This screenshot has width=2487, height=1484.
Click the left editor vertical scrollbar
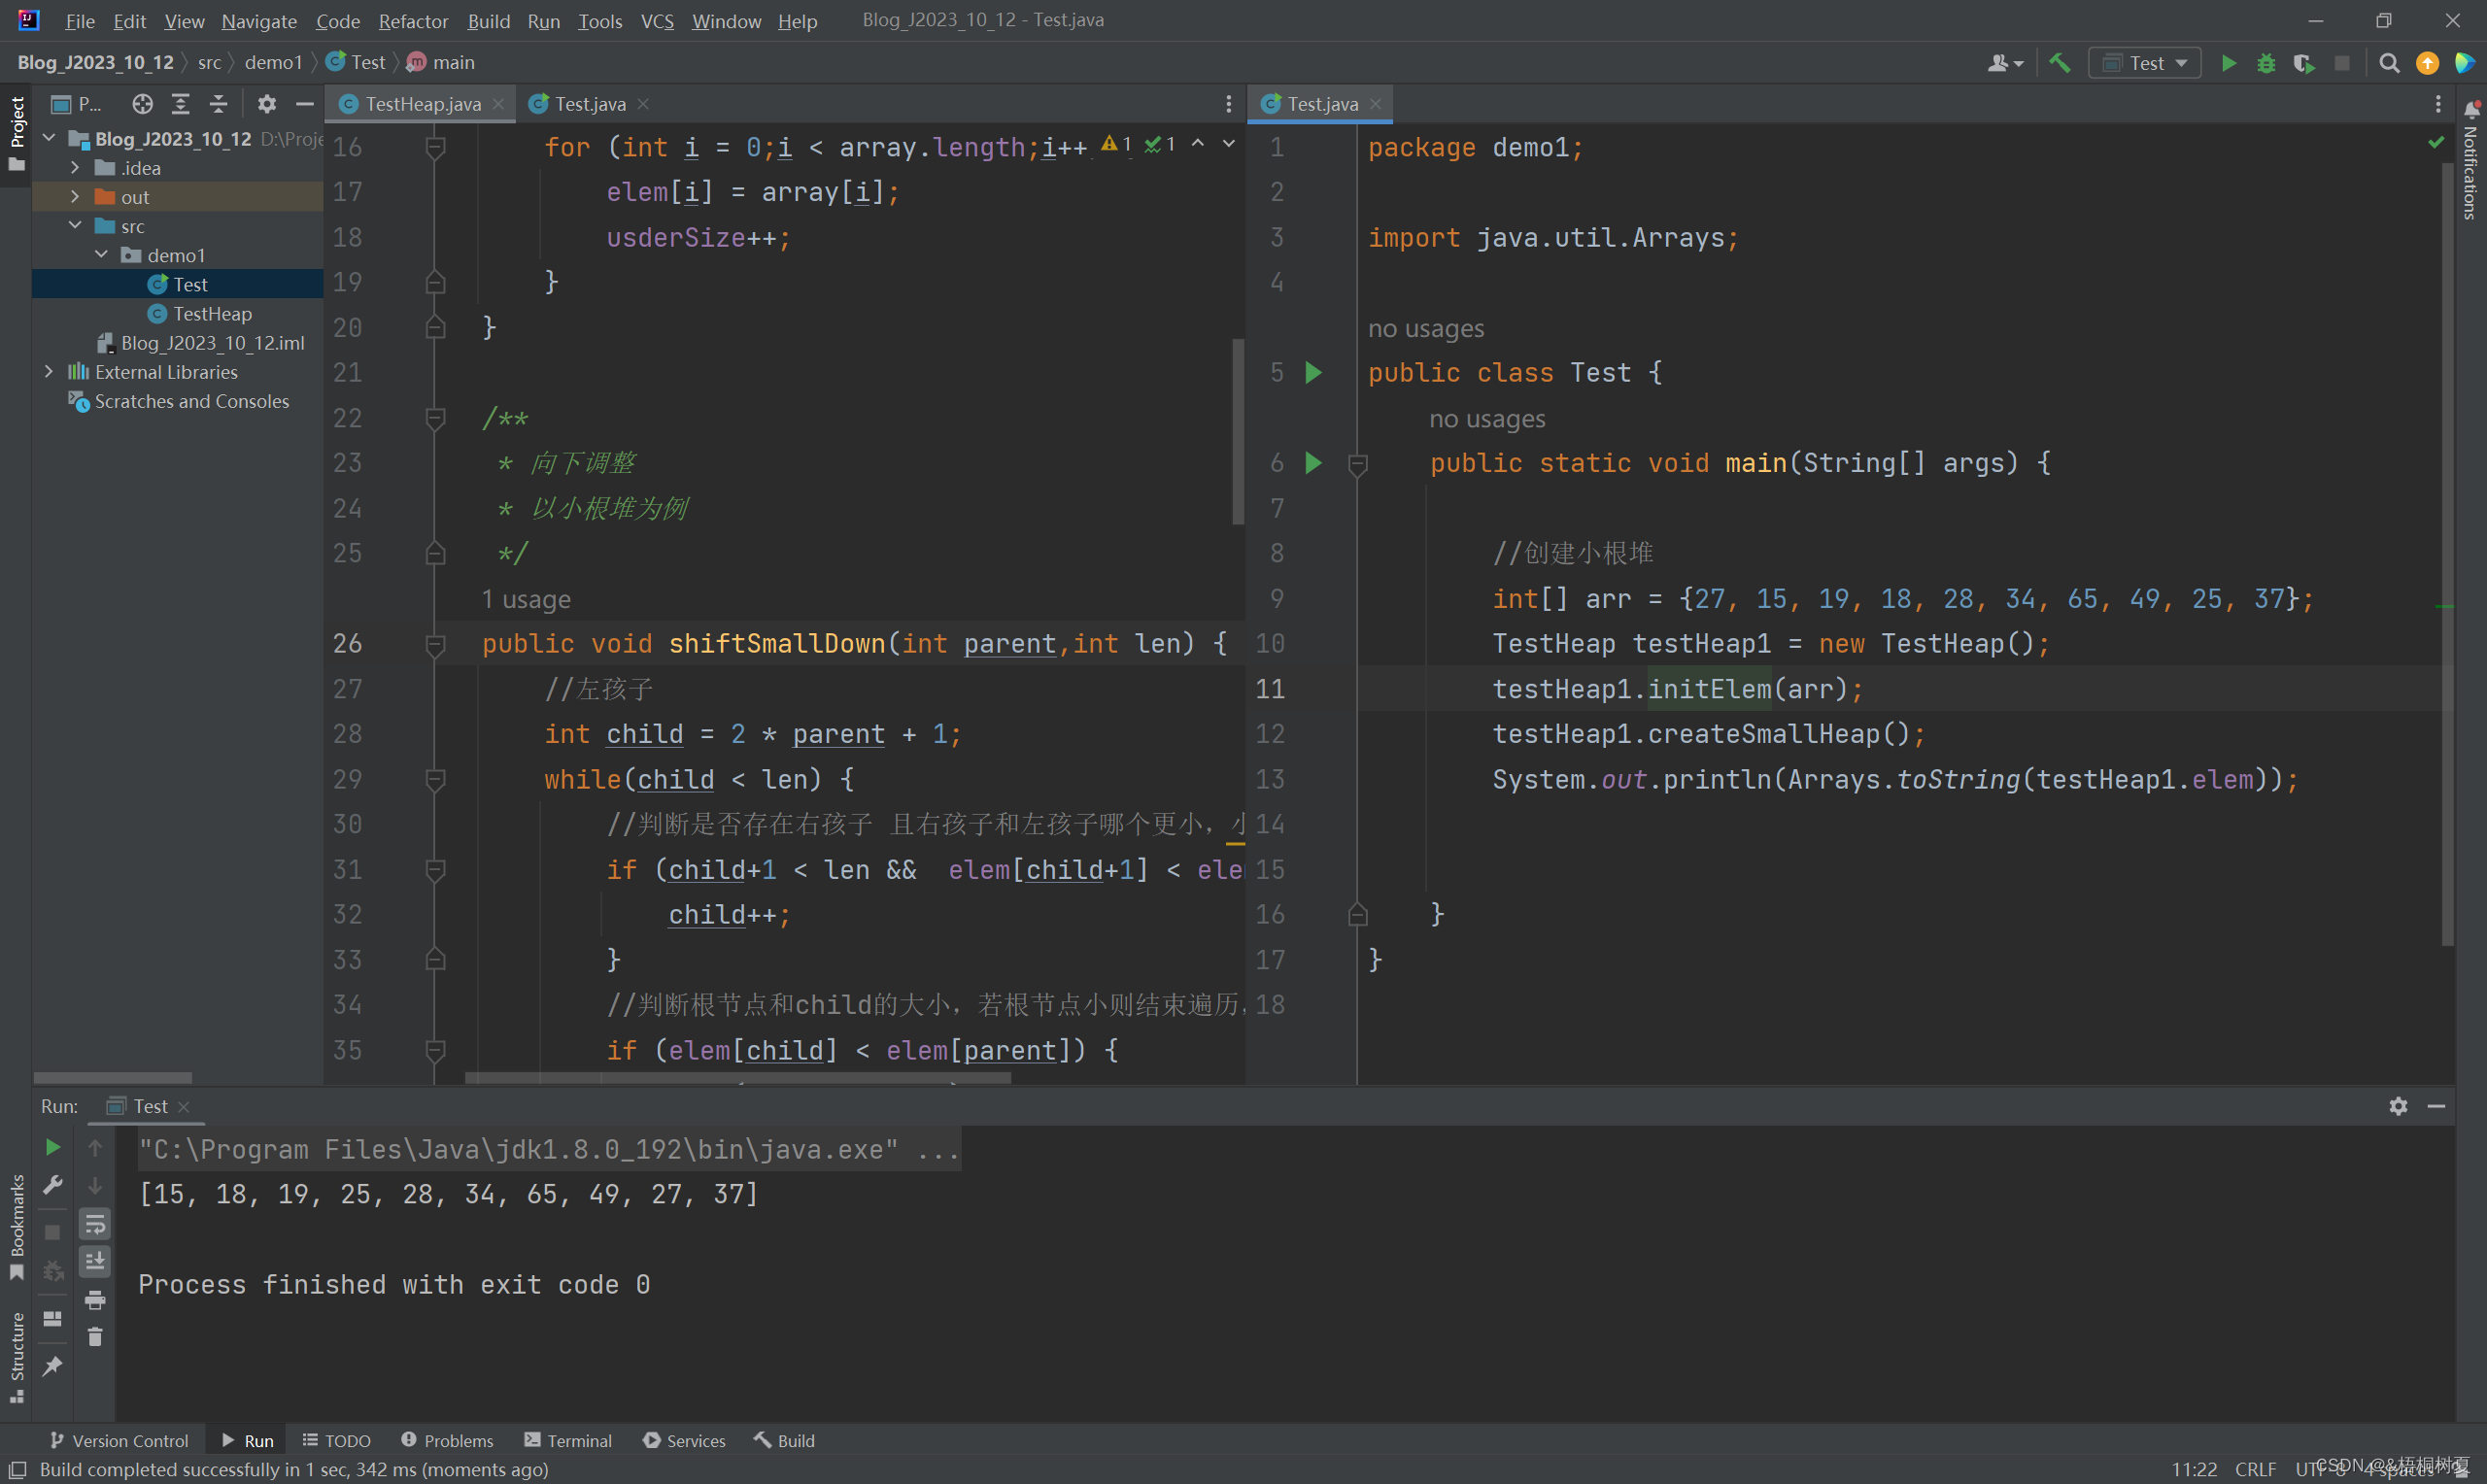click(x=1238, y=431)
